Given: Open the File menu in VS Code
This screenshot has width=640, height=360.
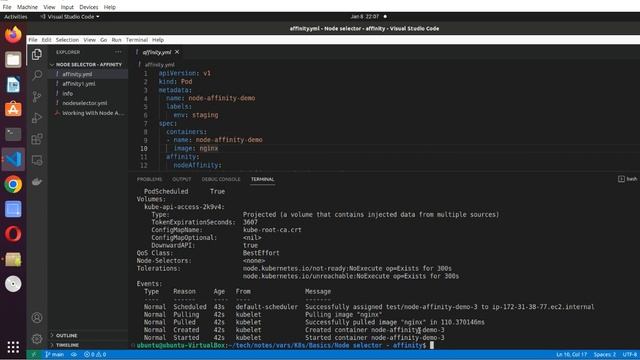Looking at the screenshot, I should pos(33,40).
